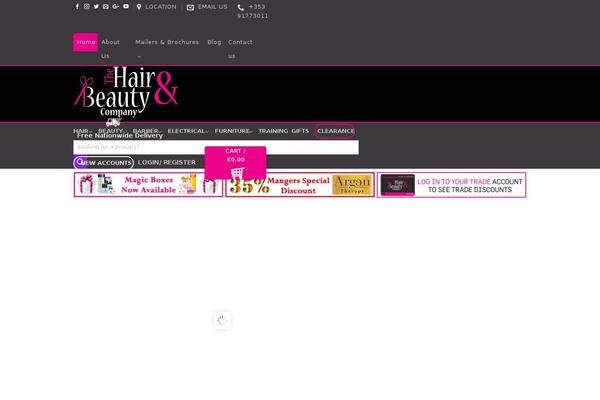Expand the HAIR category dropdown

[82, 131]
